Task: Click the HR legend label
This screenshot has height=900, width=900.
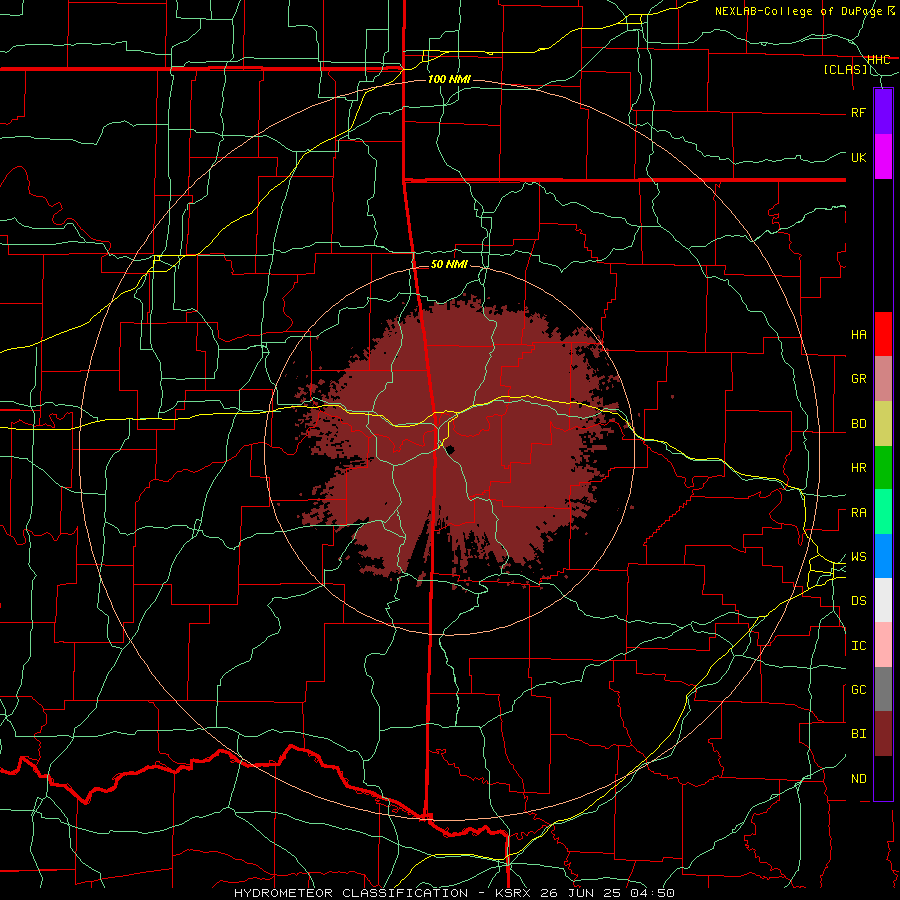Action: tap(858, 468)
